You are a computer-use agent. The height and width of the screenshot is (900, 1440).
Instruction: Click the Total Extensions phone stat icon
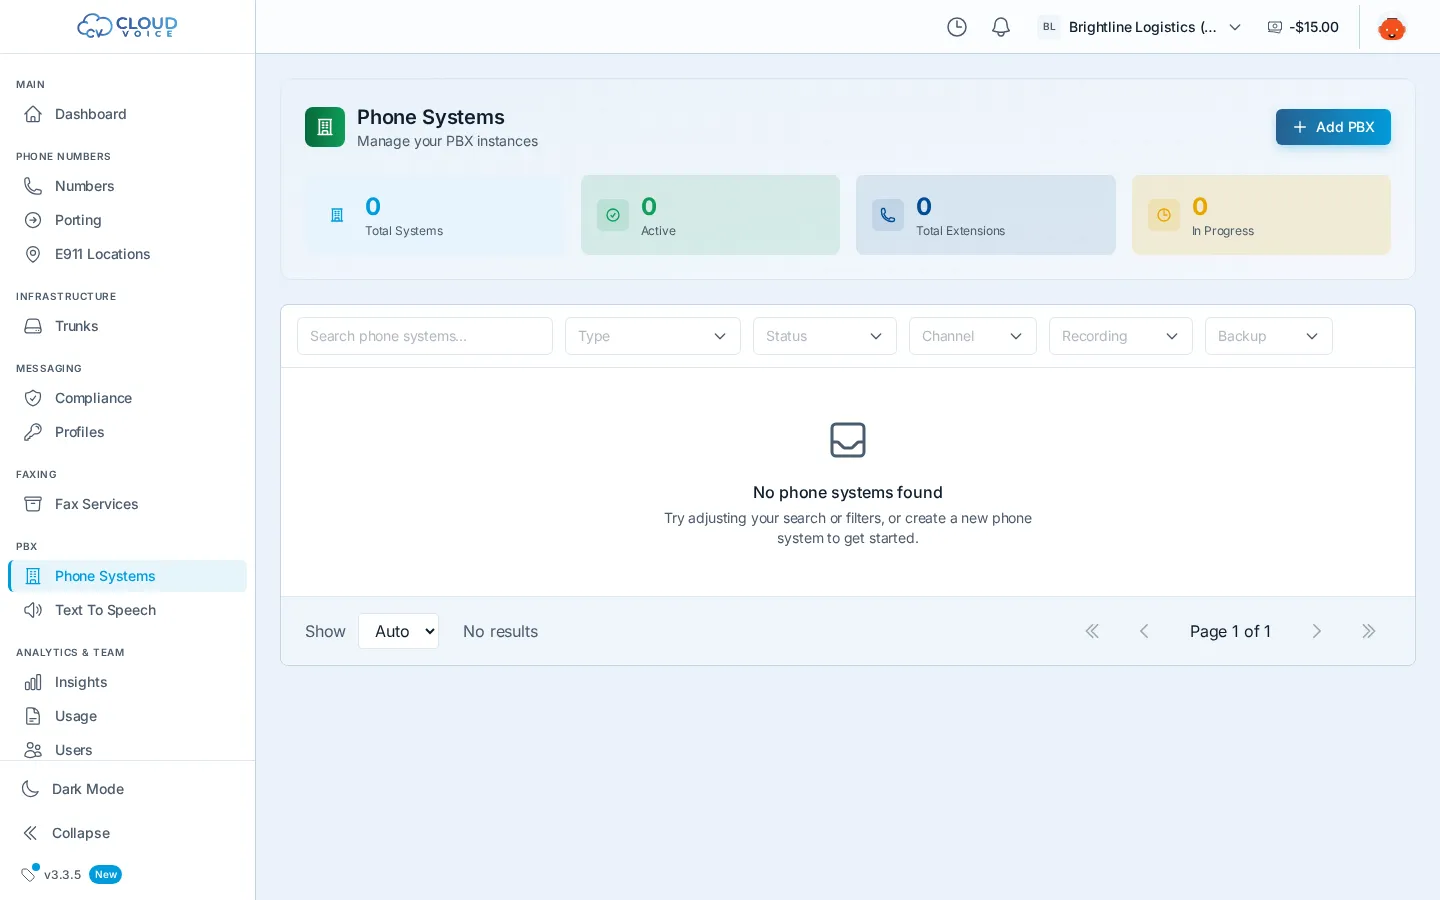pos(888,215)
